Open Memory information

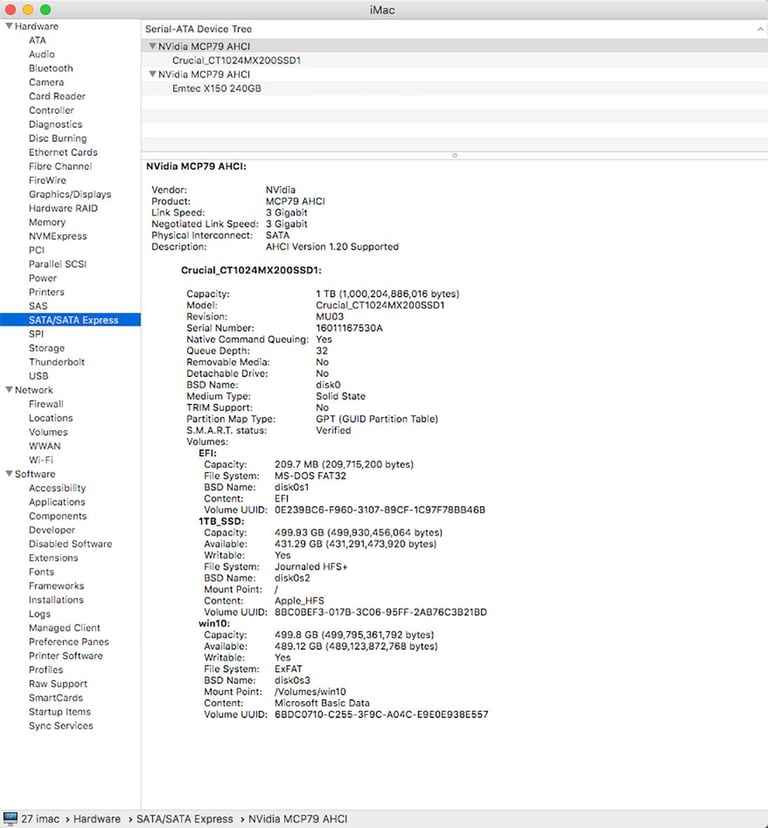[x=47, y=222]
